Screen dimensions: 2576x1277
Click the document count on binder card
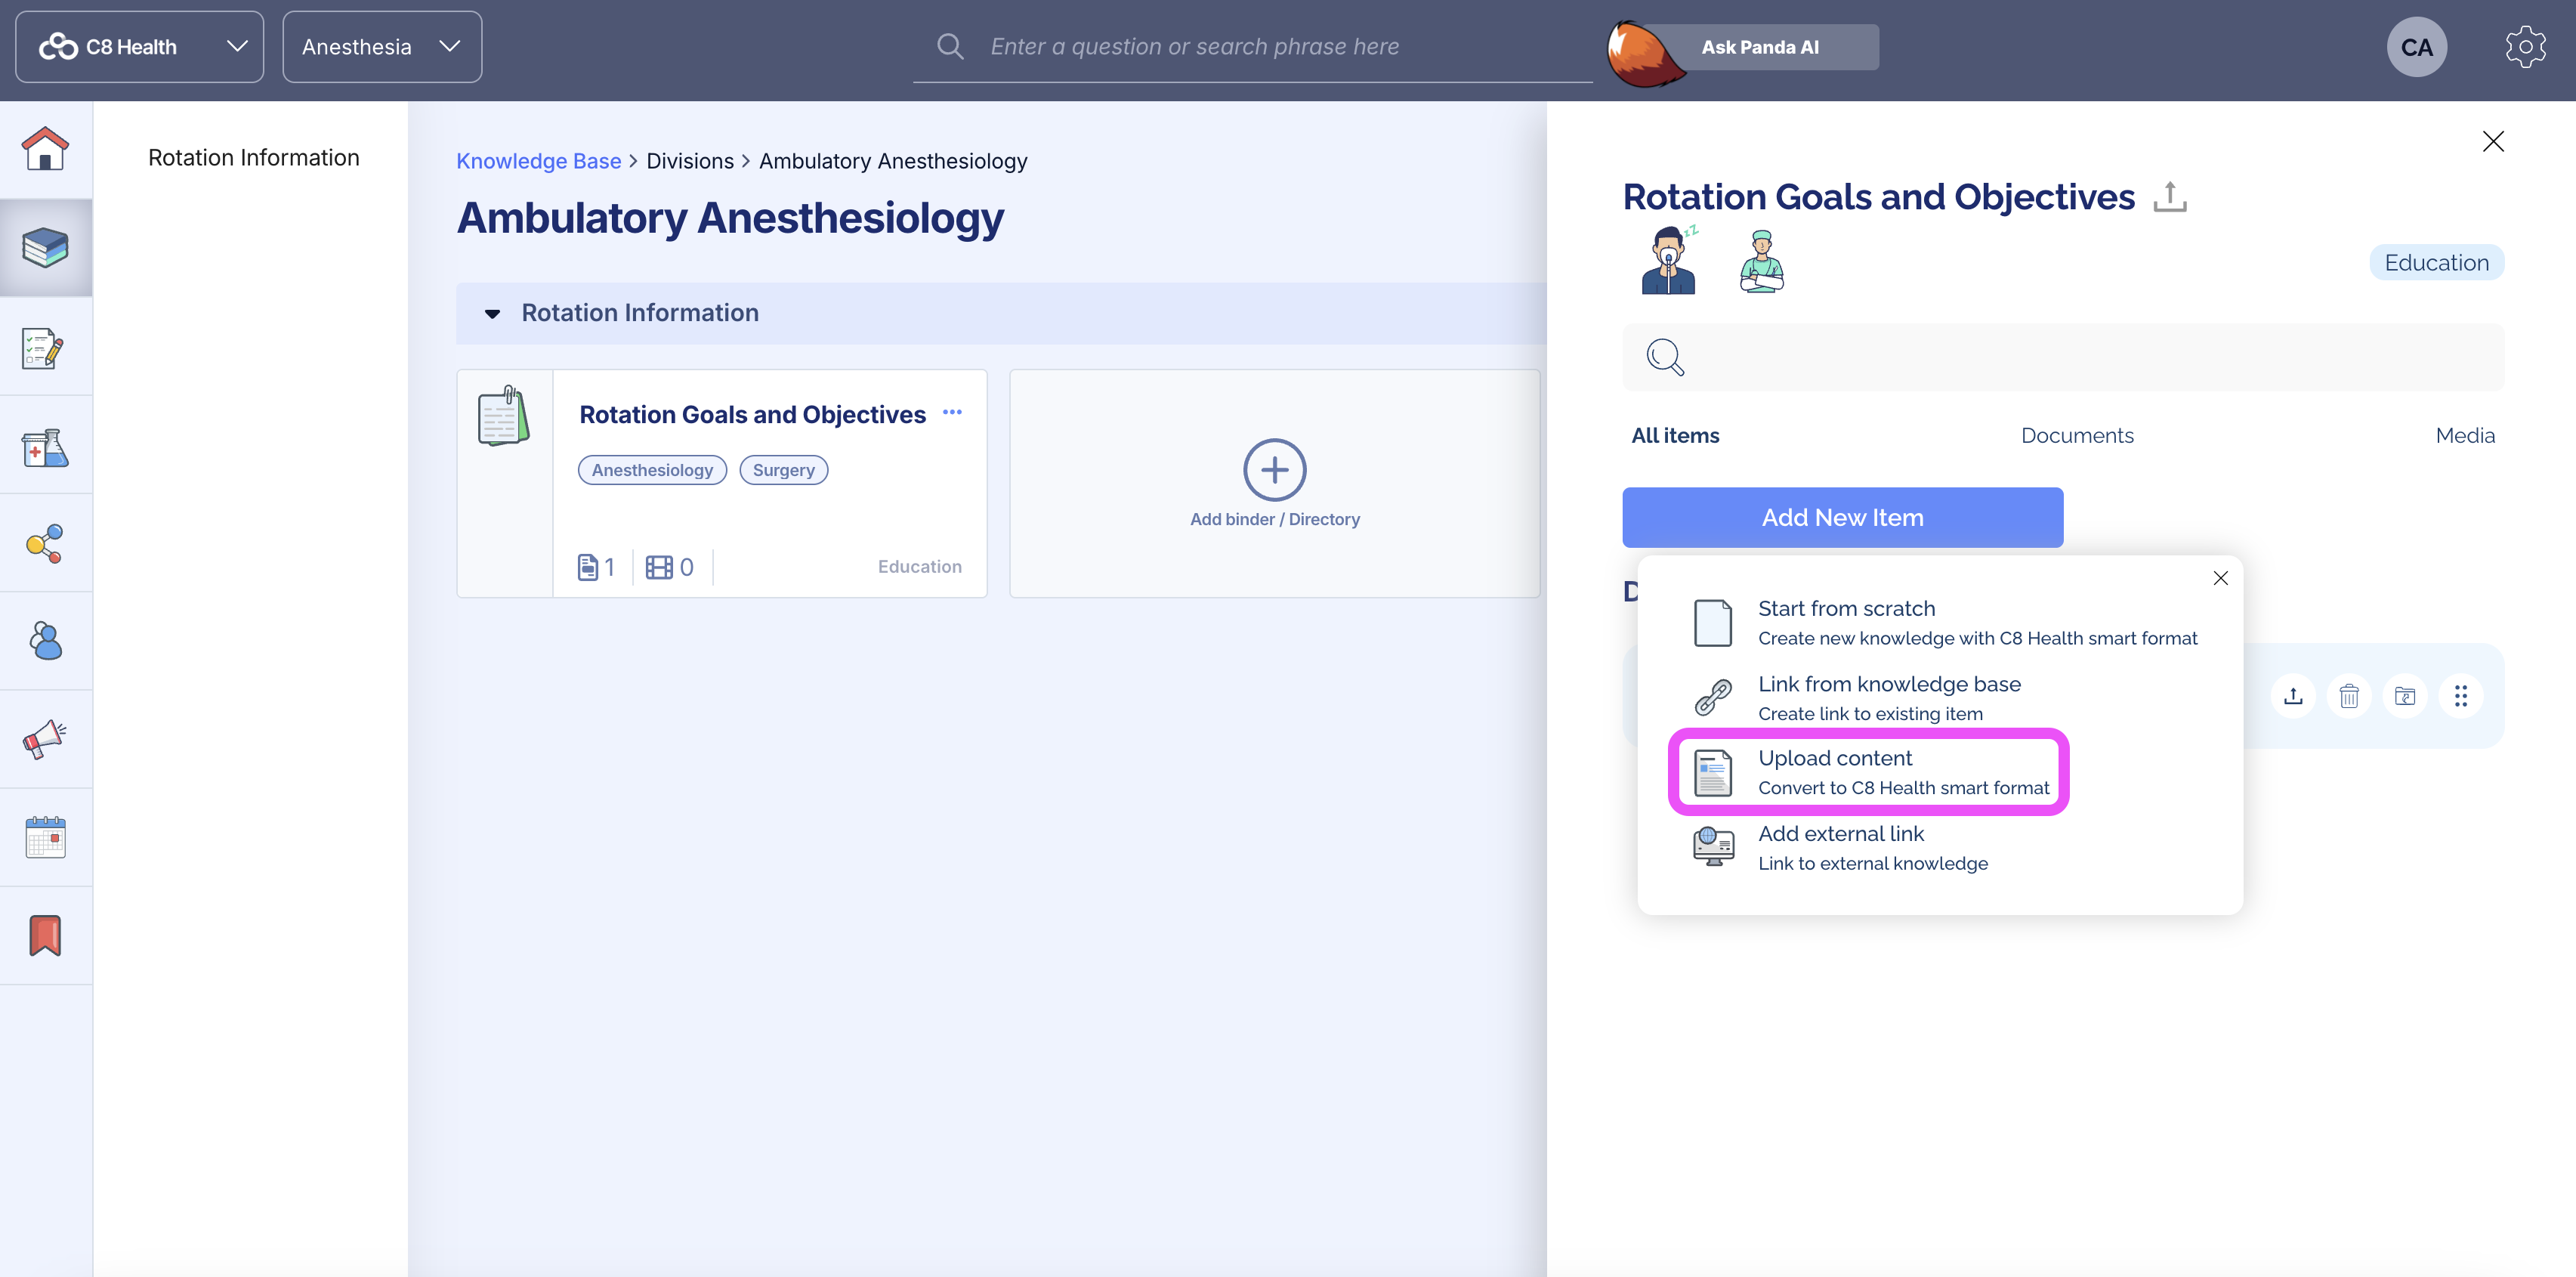596,567
